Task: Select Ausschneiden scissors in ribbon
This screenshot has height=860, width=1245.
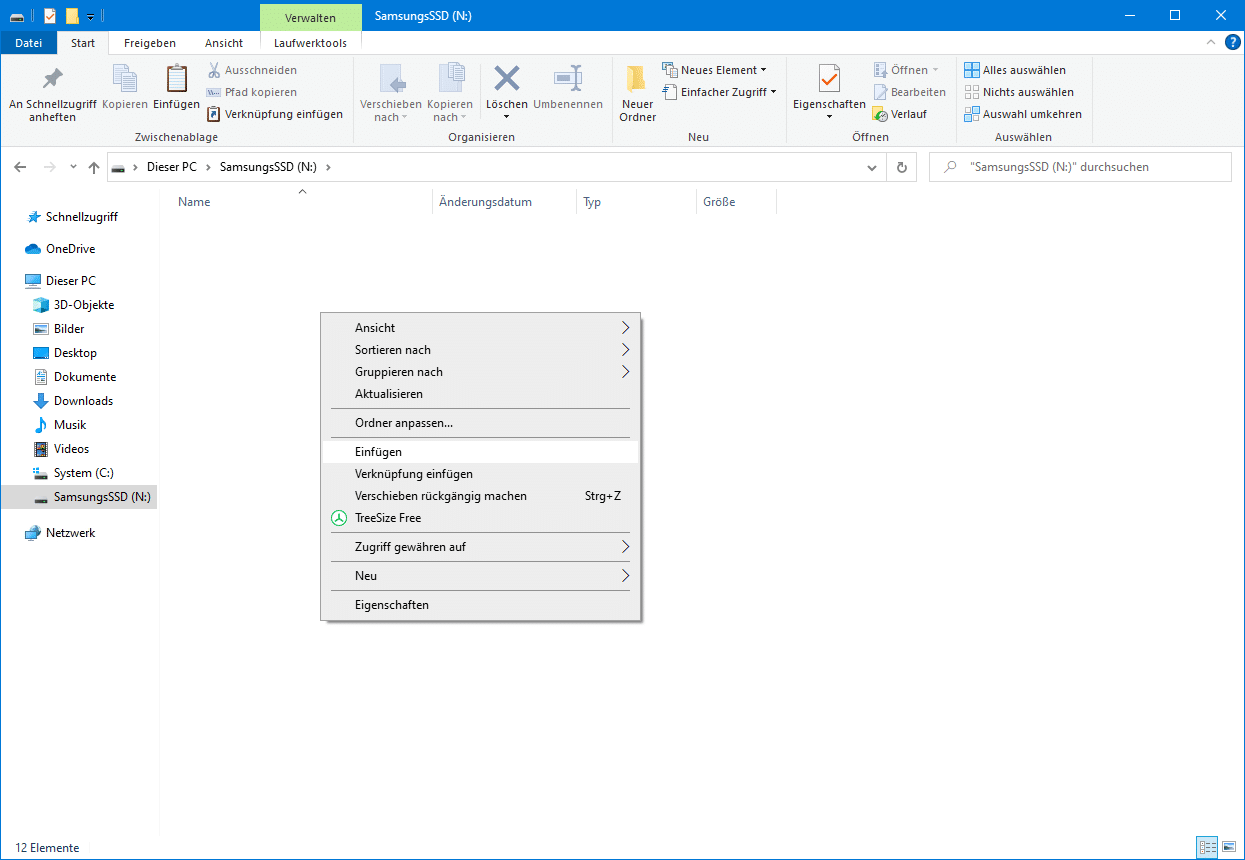Action: [x=252, y=70]
